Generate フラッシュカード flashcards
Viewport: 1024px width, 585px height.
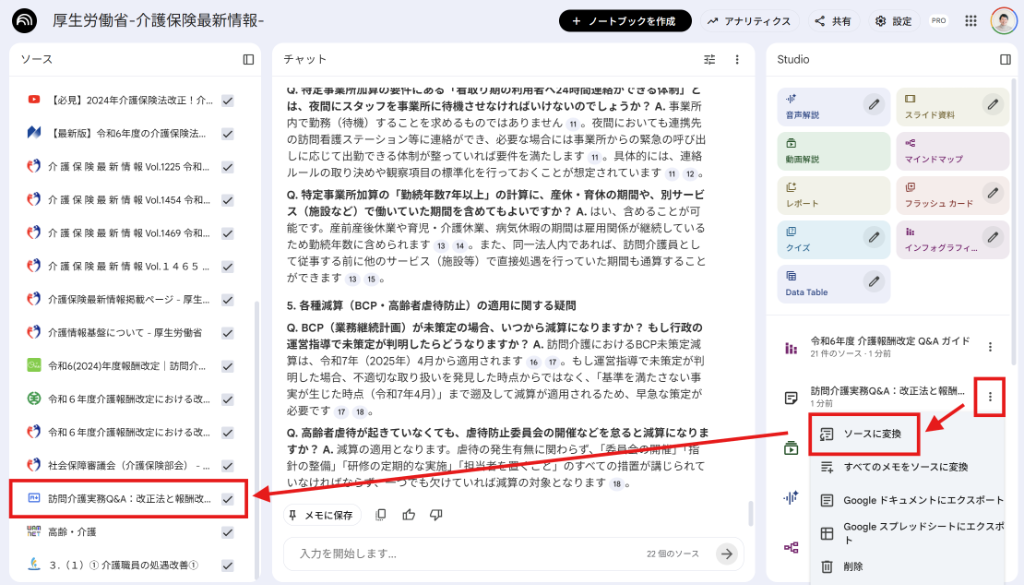point(952,196)
